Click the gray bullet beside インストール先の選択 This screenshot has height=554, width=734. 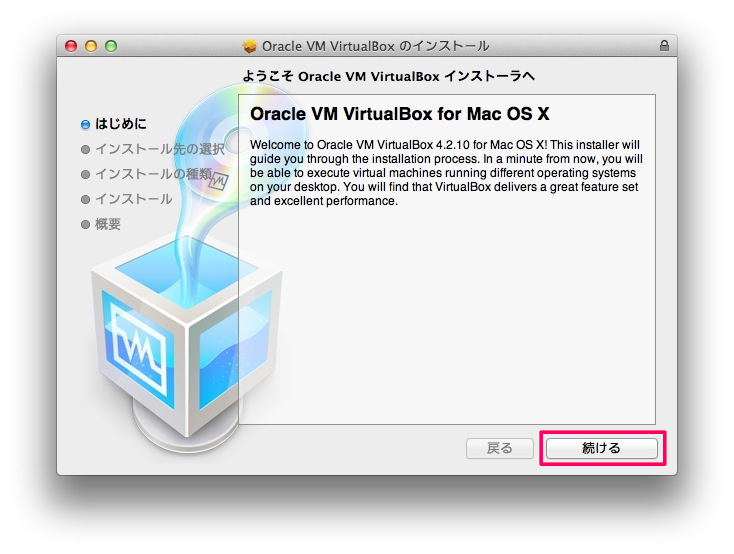click(x=85, y=149)
